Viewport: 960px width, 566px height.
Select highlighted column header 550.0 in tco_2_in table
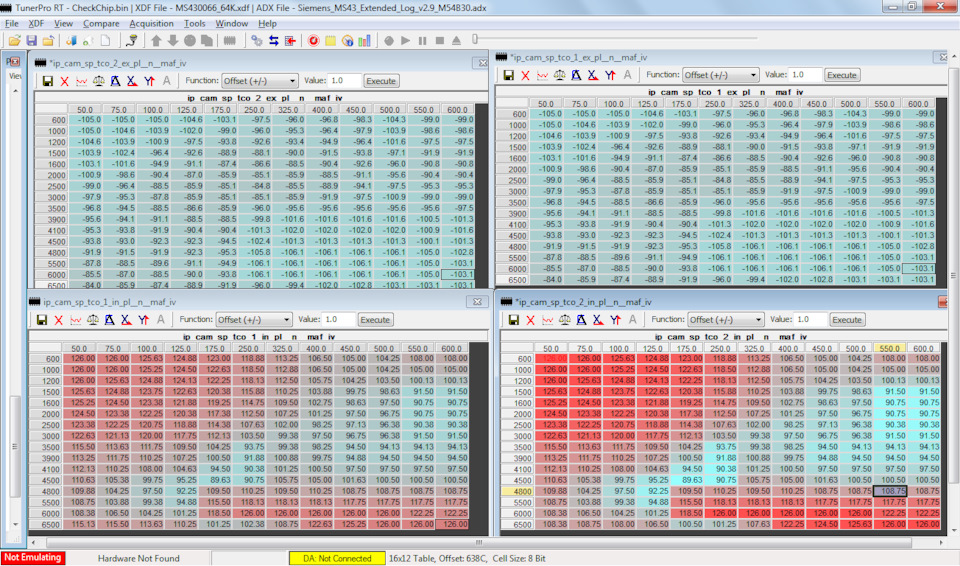click(890, 348)
